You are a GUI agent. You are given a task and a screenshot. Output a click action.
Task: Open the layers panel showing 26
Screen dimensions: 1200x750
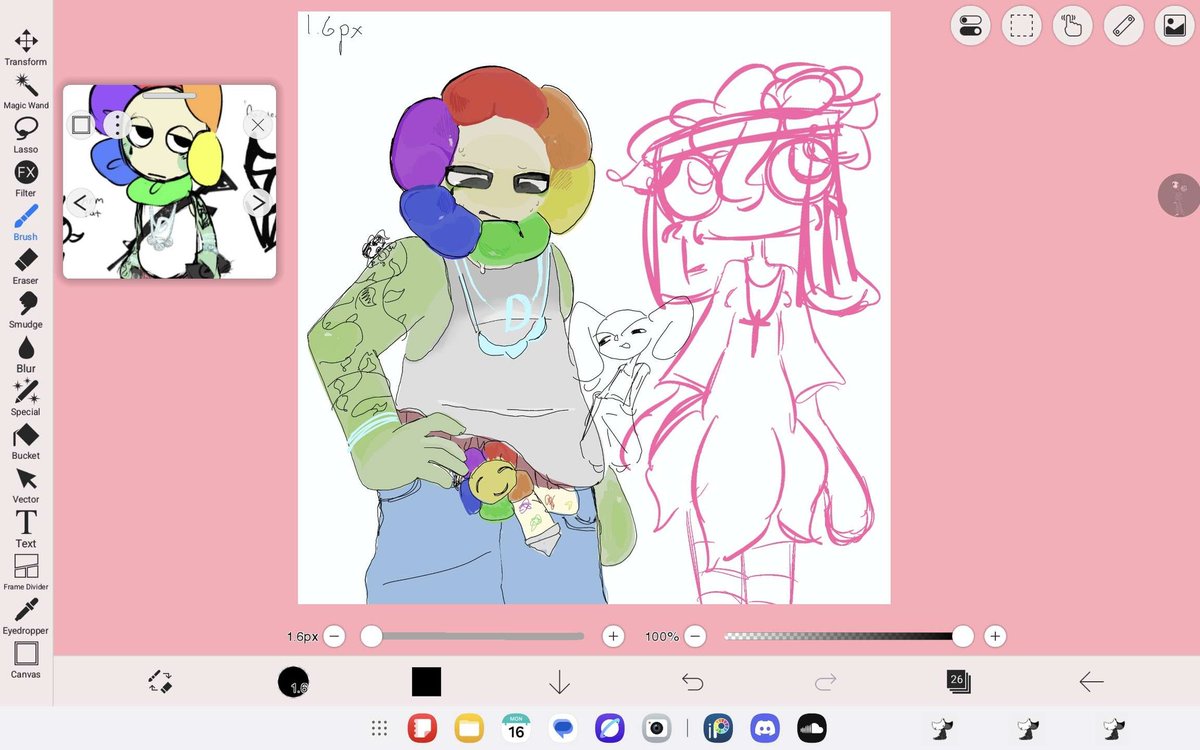pos(958,682)
